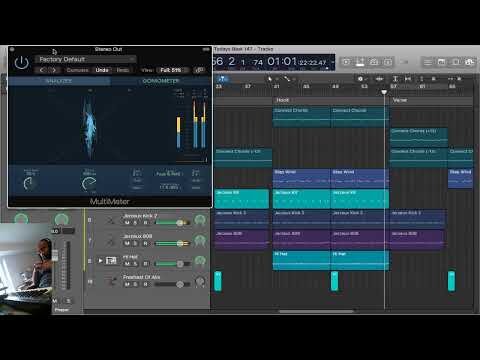This screenshot has width=480, height=360.
Task: Toggle the Catch playhead icon in tracks area
Action: (223, 79)
